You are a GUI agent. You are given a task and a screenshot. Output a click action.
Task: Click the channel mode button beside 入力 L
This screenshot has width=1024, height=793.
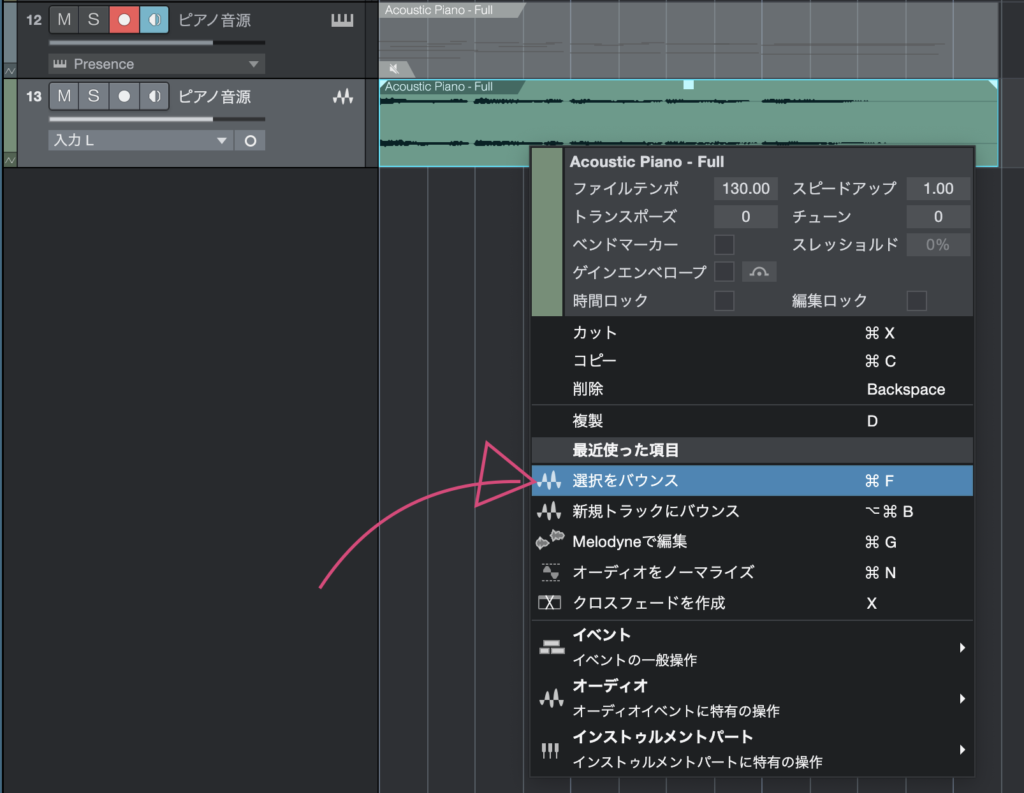pyautogui.click(x=250, y=141)
